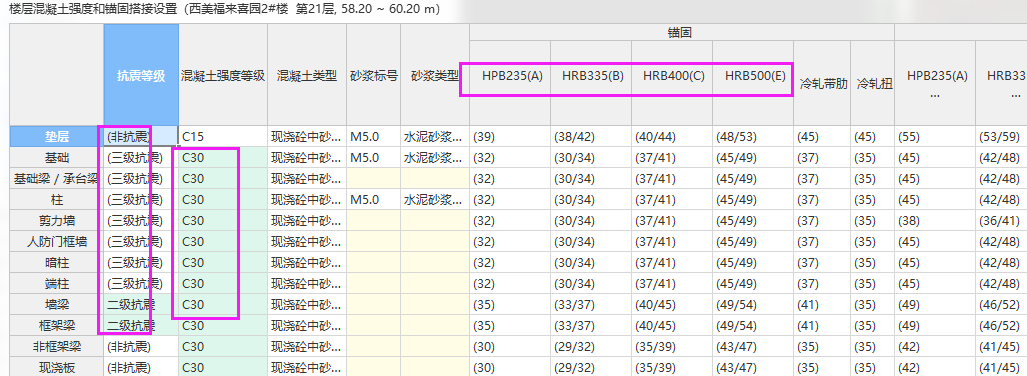
Task: Click 端柱 row's (45/49) HRB500 cell
Action: tap(753, 284)
